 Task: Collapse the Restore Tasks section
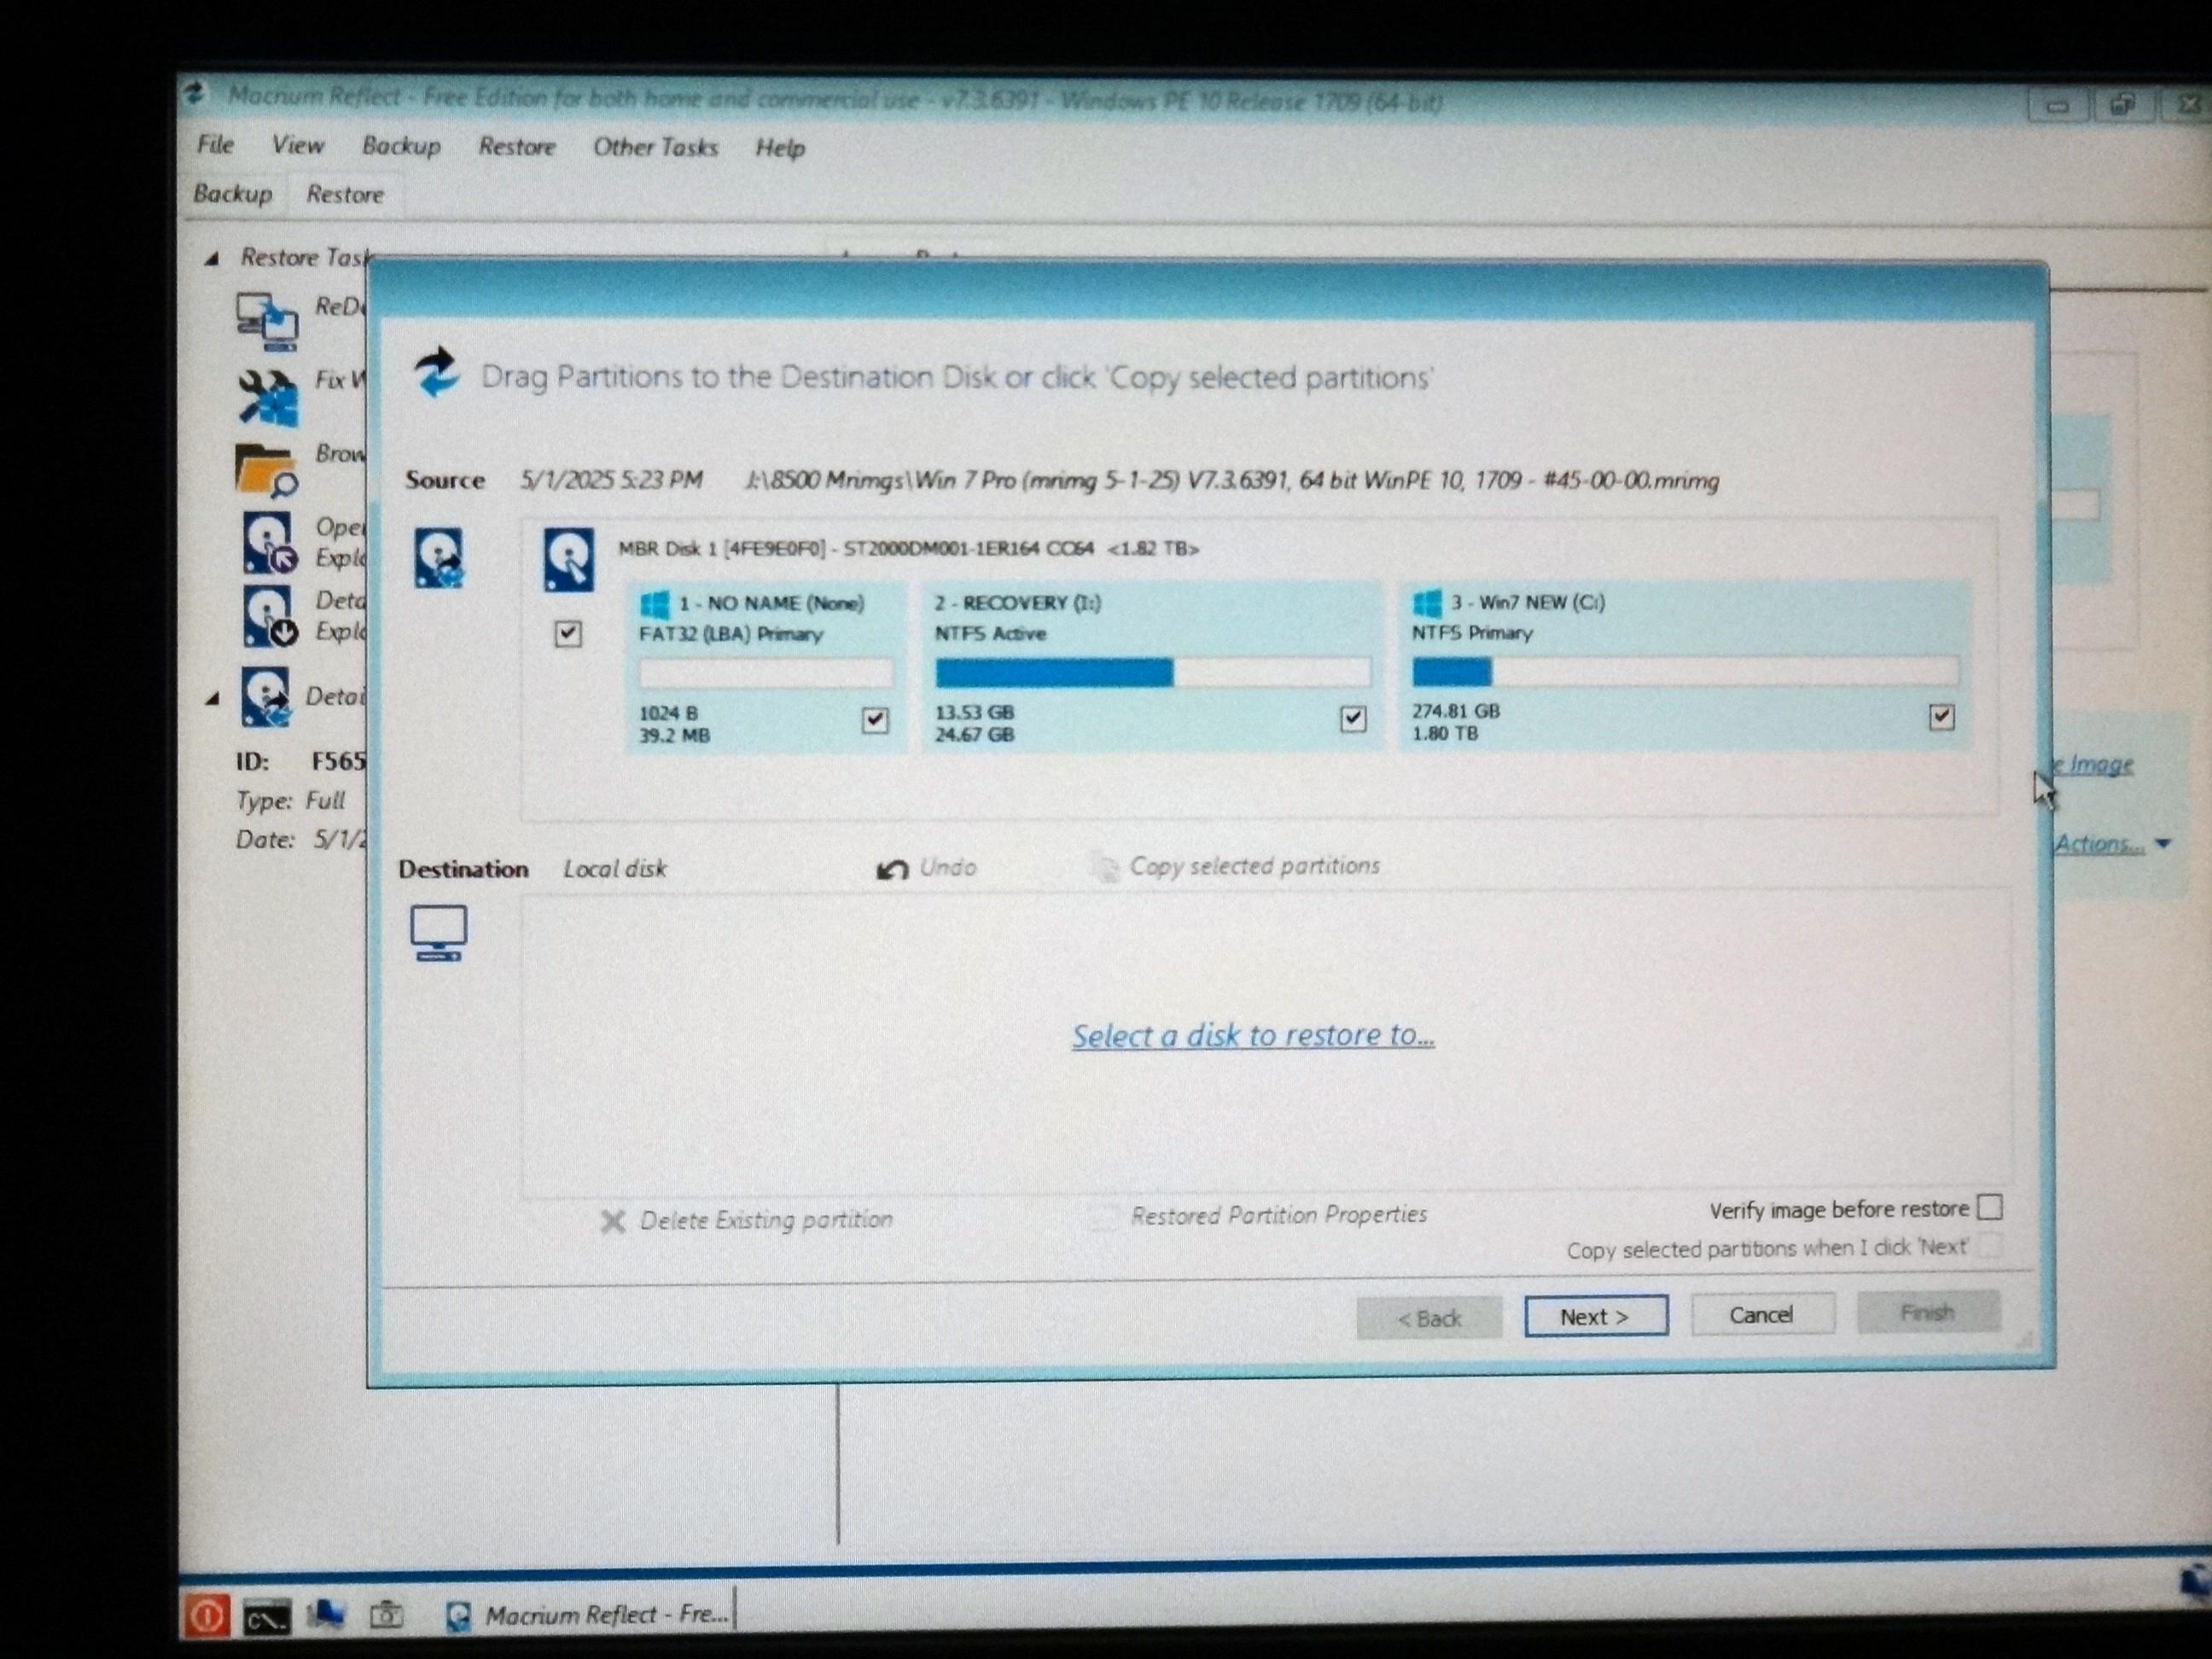point(211,259)
